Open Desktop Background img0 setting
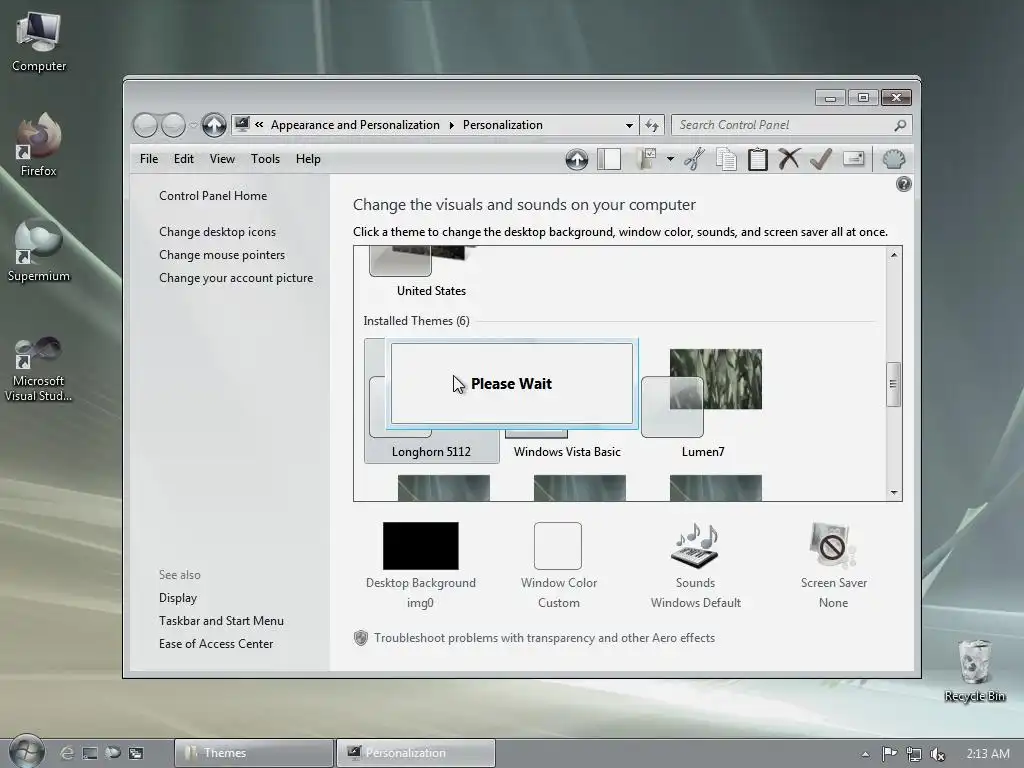The image size is (1024, 768). pyautogui.click(x=421, y=565)
